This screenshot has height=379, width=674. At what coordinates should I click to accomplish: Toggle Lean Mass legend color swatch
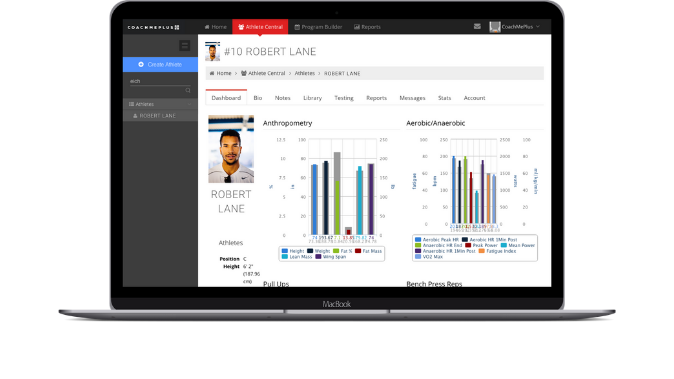pos(285,257)
